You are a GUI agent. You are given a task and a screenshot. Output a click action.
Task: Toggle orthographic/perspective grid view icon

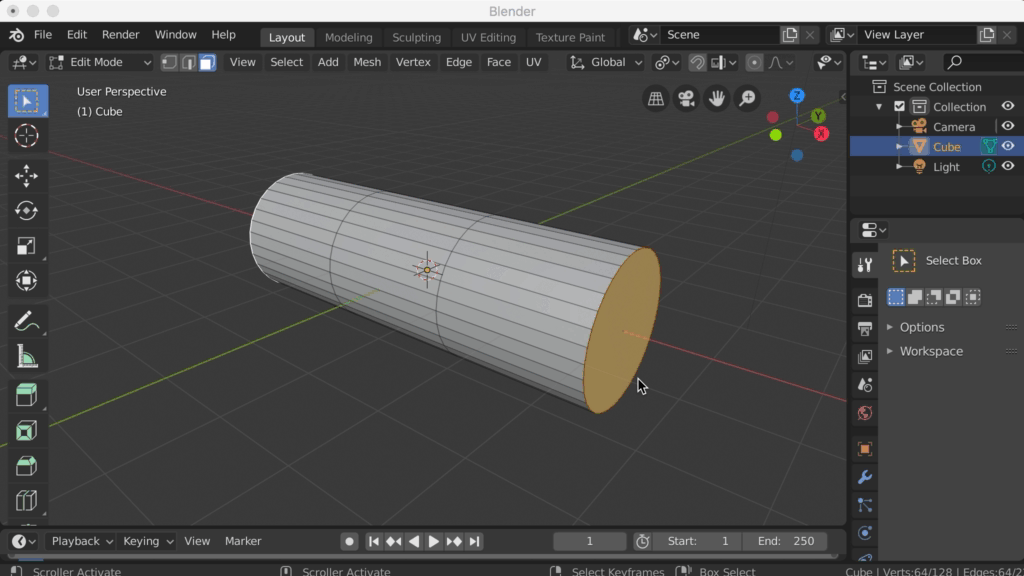pos(655,98)
